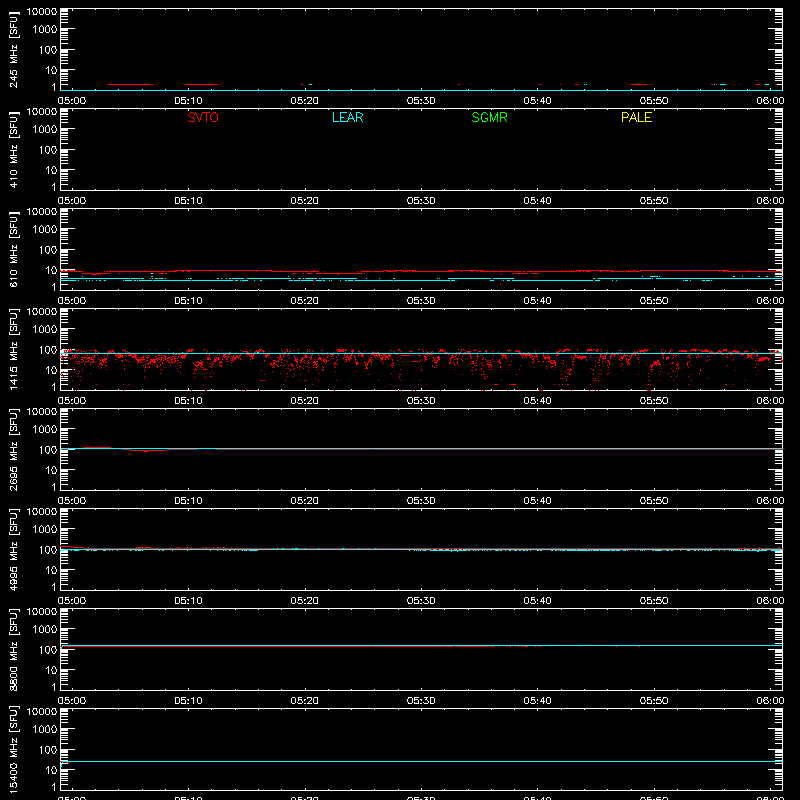
Task: Click 05:10 time label under 245 MHz plot
Action: (x=188, y=101)
